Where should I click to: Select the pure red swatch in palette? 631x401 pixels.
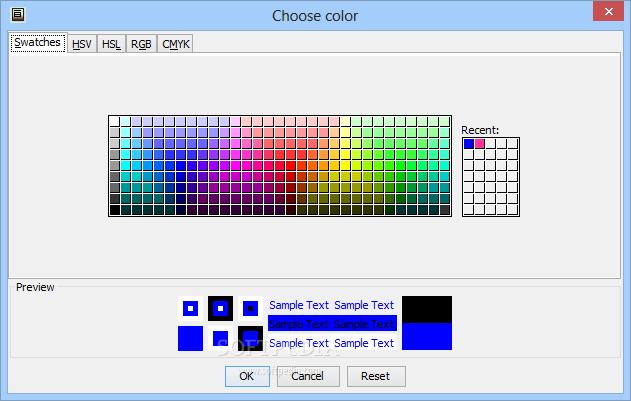coord(291,165)
